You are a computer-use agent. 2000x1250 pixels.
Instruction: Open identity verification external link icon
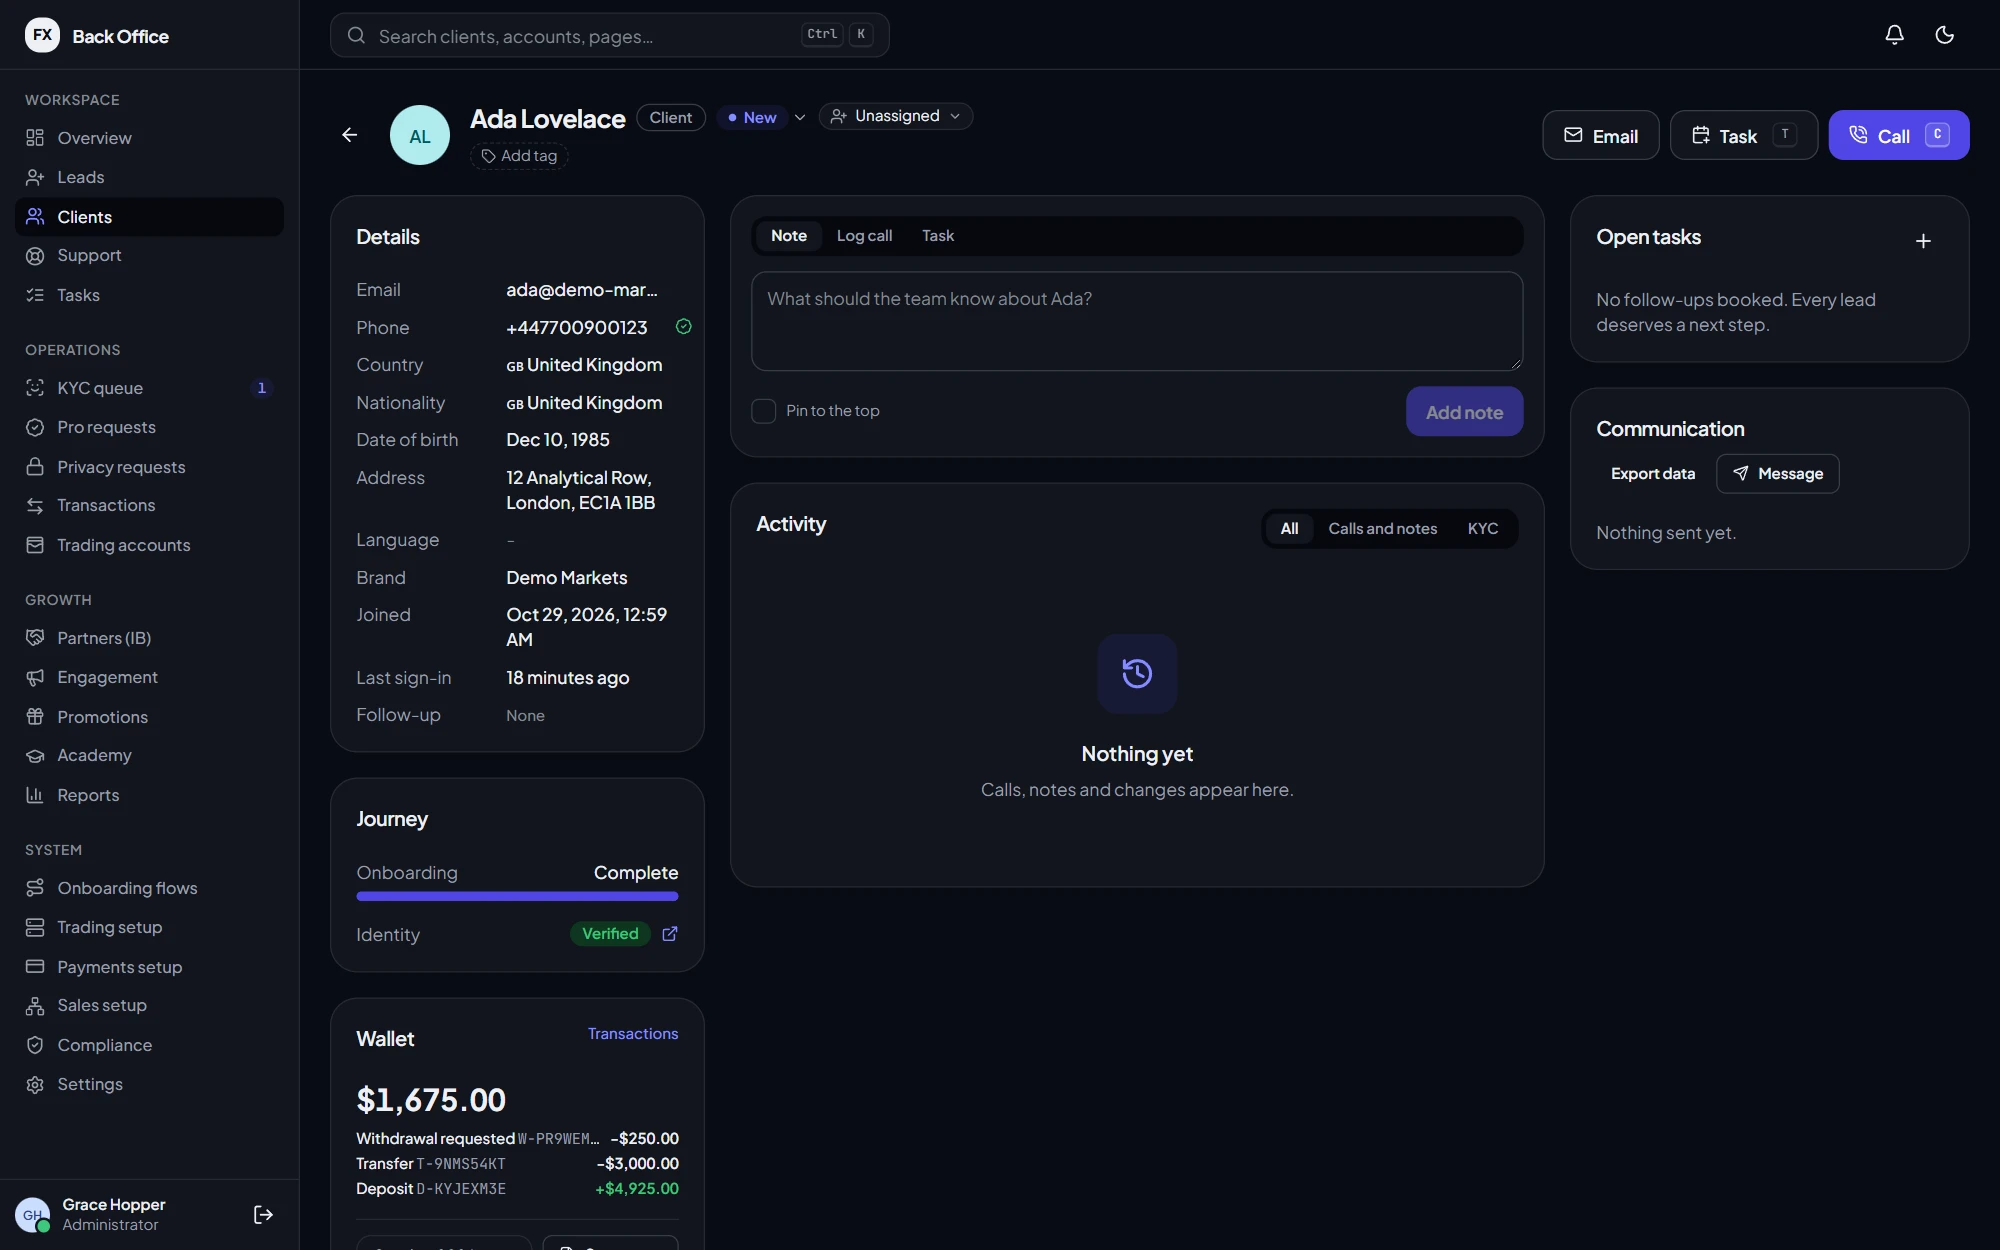click(x=670, y=934)
